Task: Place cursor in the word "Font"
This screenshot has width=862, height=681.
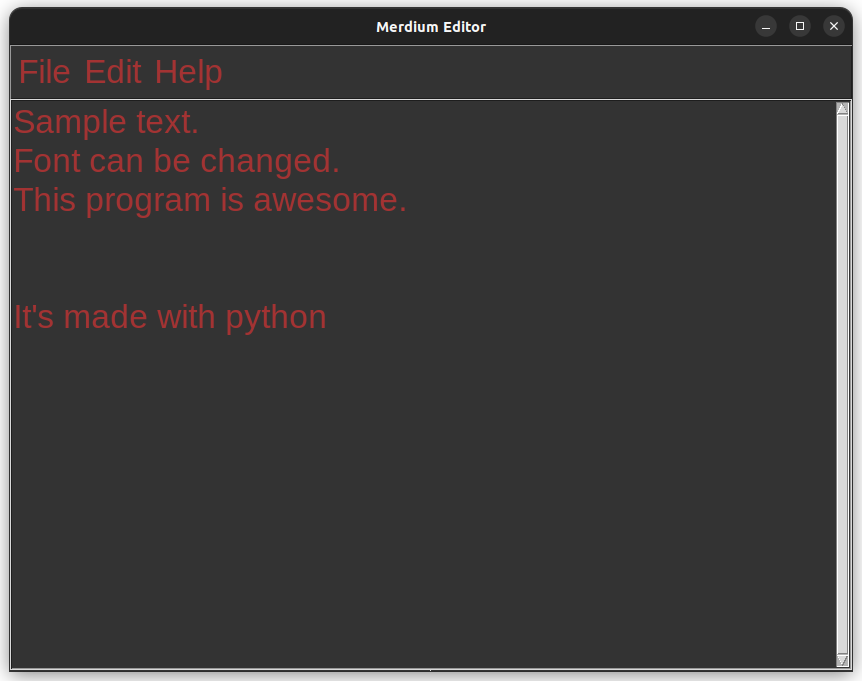Action: (46, 161)
